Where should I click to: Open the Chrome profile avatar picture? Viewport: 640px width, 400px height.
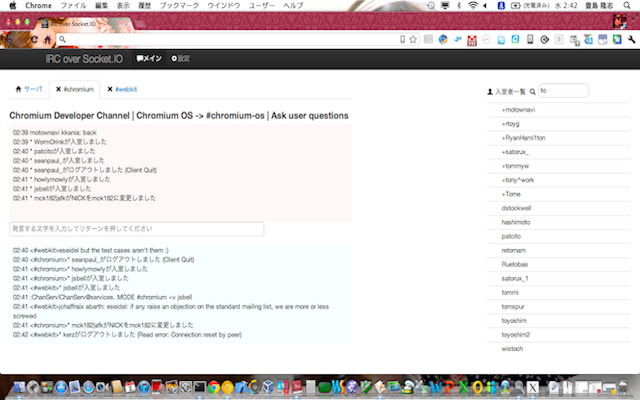point(619,21)
